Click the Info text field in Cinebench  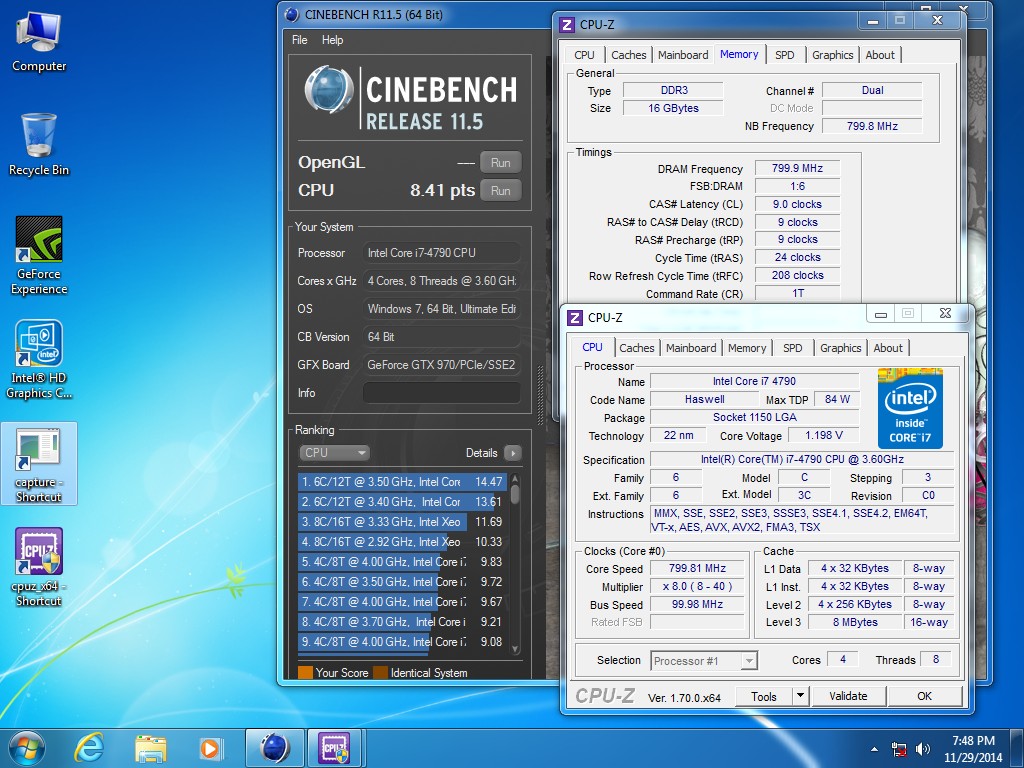[x=441, y=393]
